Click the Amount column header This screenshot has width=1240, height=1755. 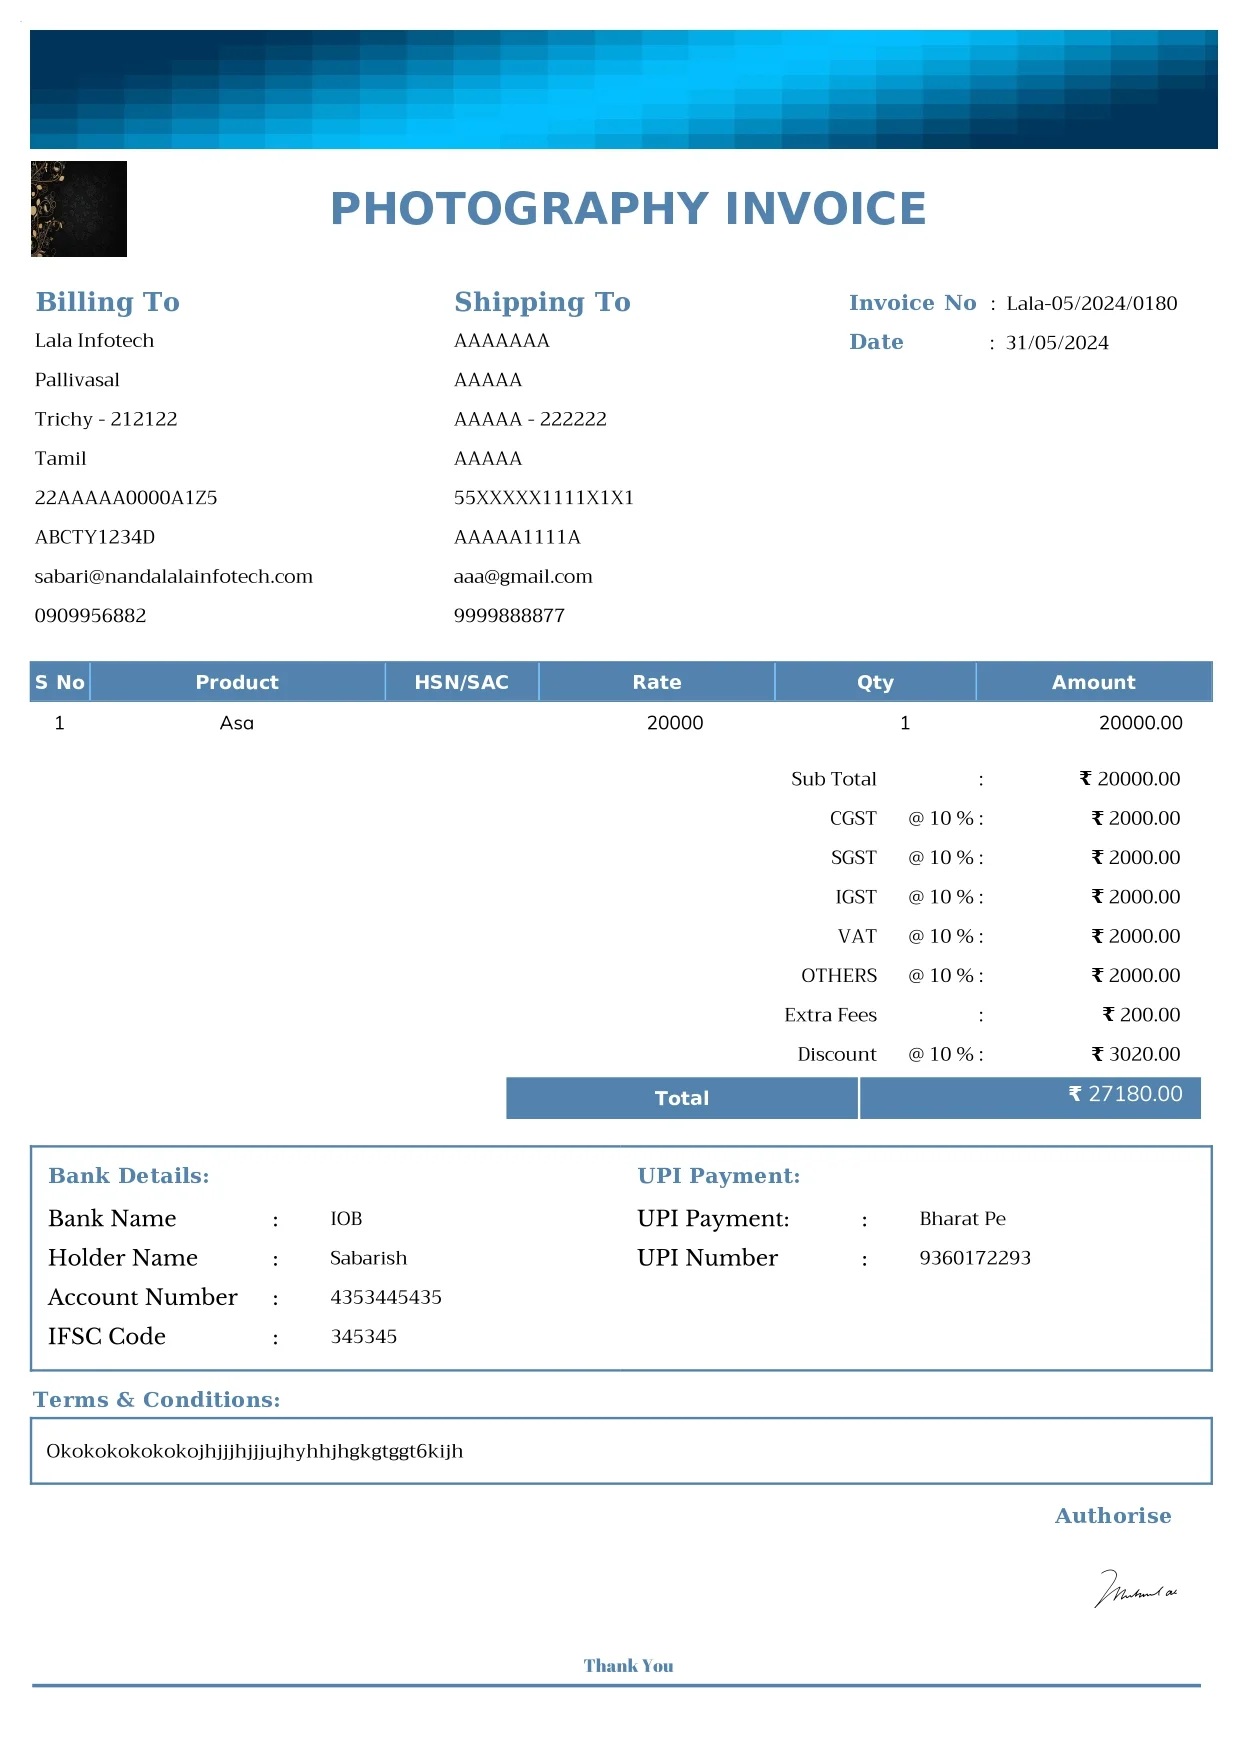coord(1093,682)
